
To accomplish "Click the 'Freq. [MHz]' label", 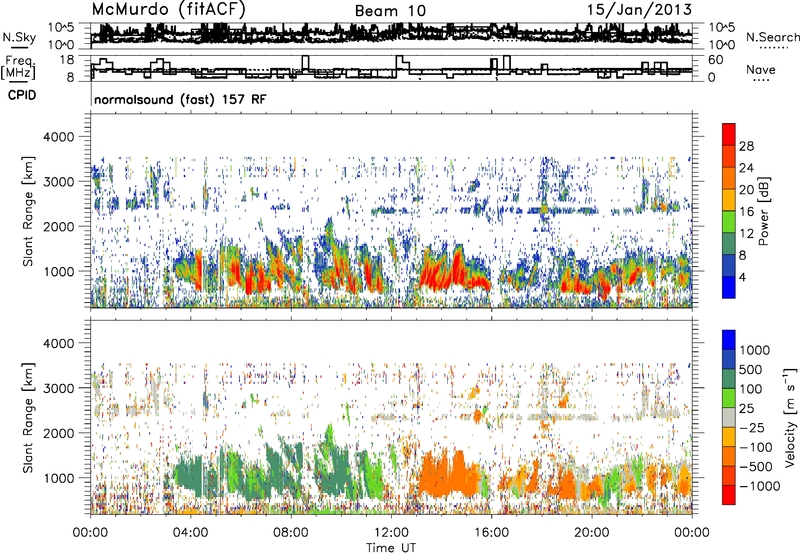I will (x=18, y=68).
